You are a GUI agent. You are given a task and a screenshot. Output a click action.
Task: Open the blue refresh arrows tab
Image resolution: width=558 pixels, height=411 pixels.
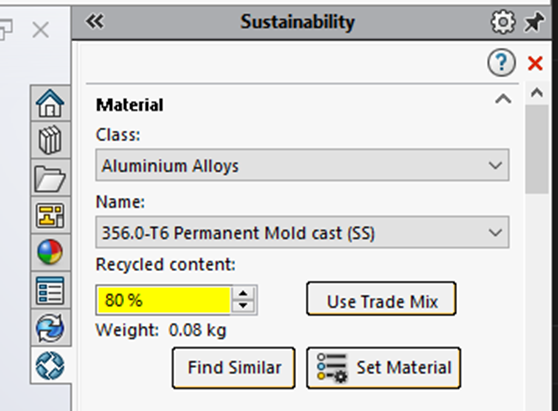point(50,328)
